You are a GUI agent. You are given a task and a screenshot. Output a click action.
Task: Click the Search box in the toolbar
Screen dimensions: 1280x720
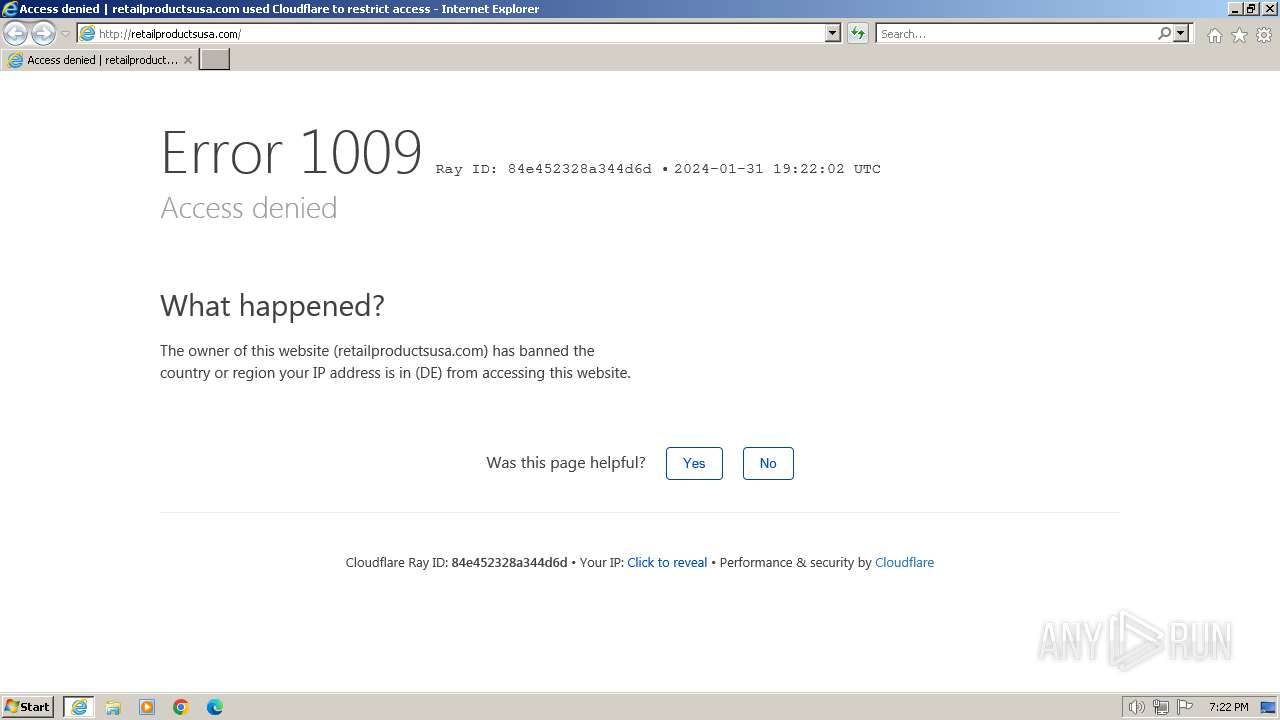tap(1015, 34)
